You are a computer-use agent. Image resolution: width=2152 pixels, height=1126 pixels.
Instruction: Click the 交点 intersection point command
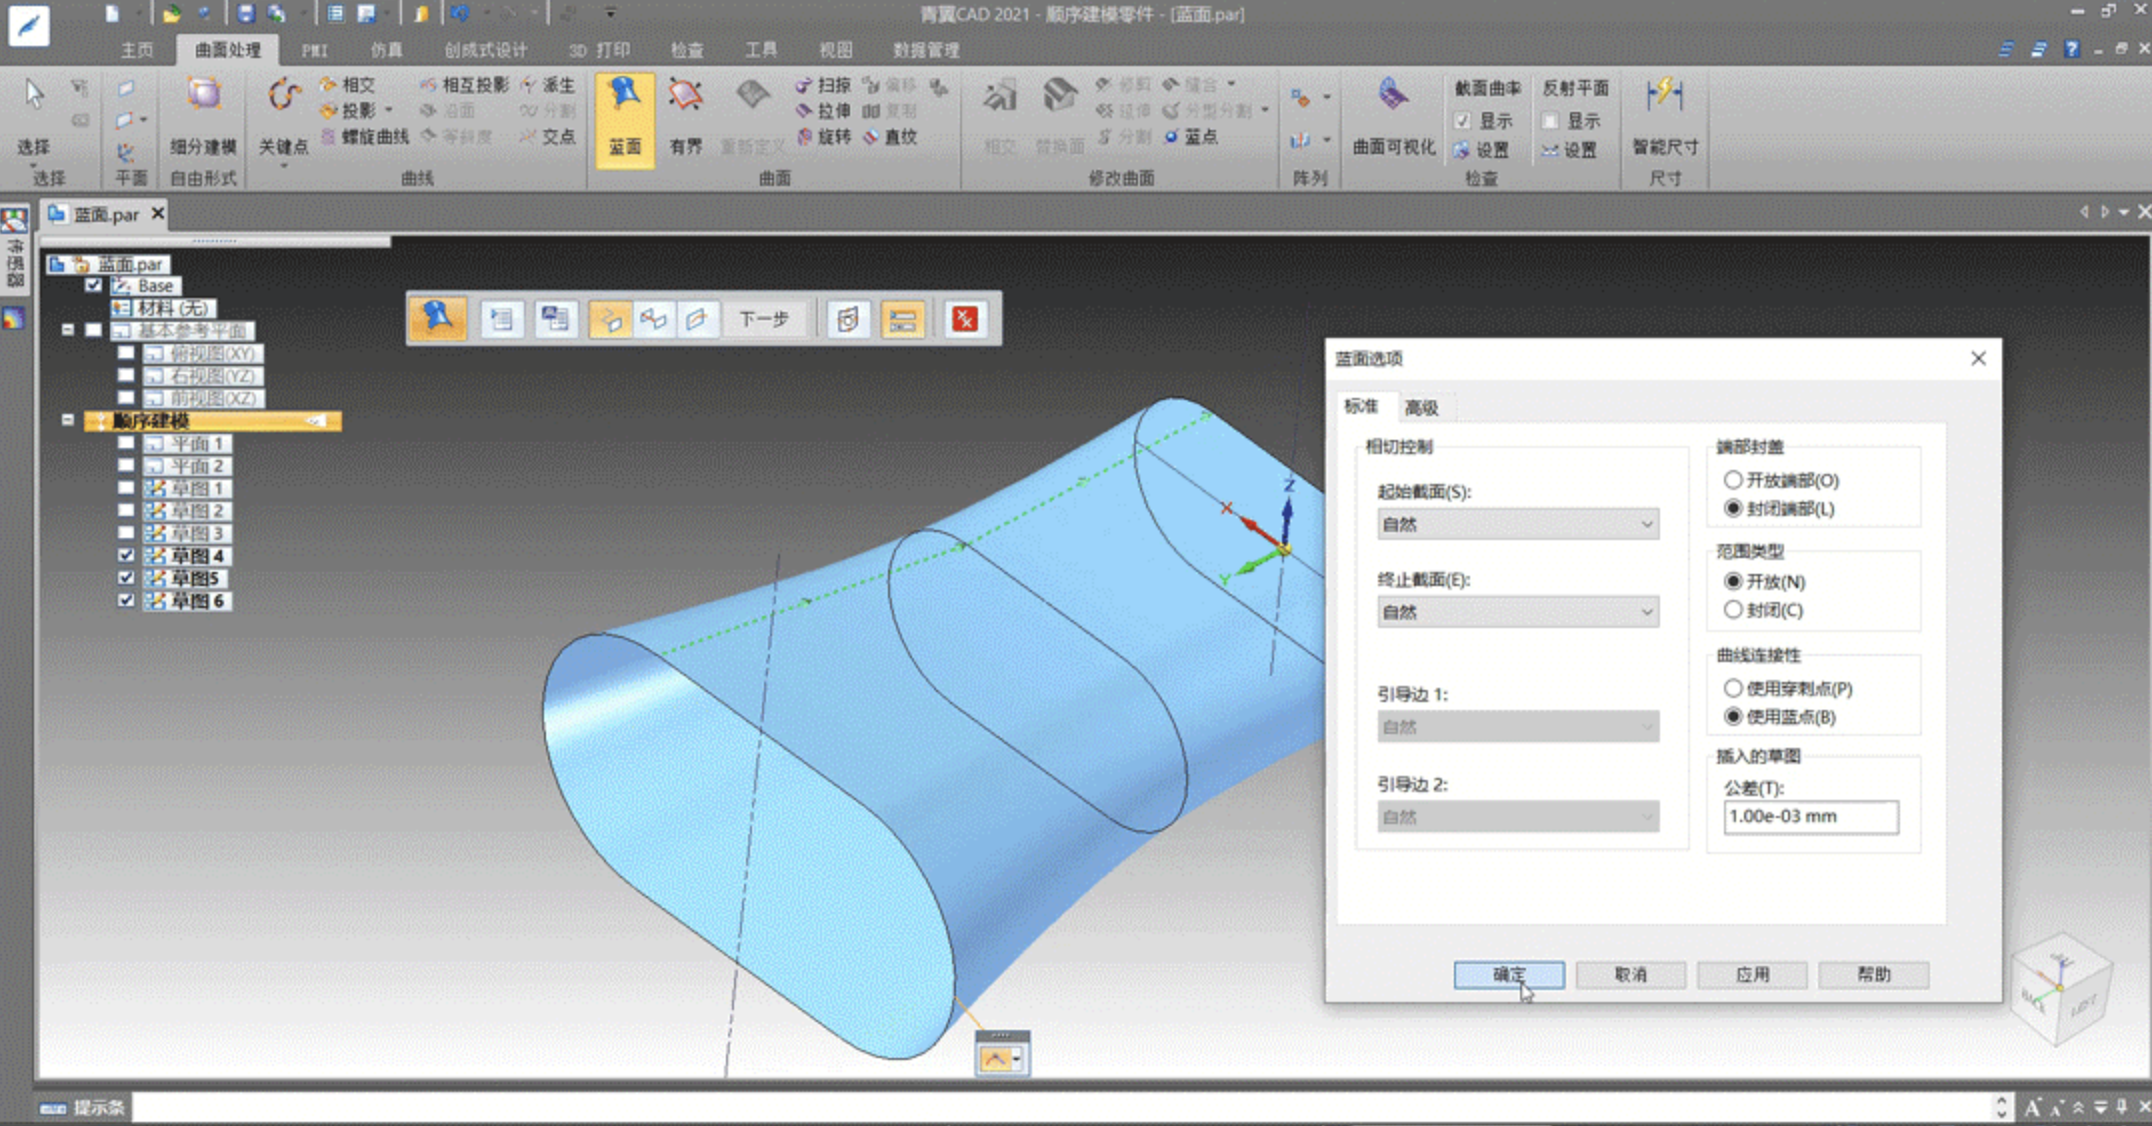[x=548, y=136]
